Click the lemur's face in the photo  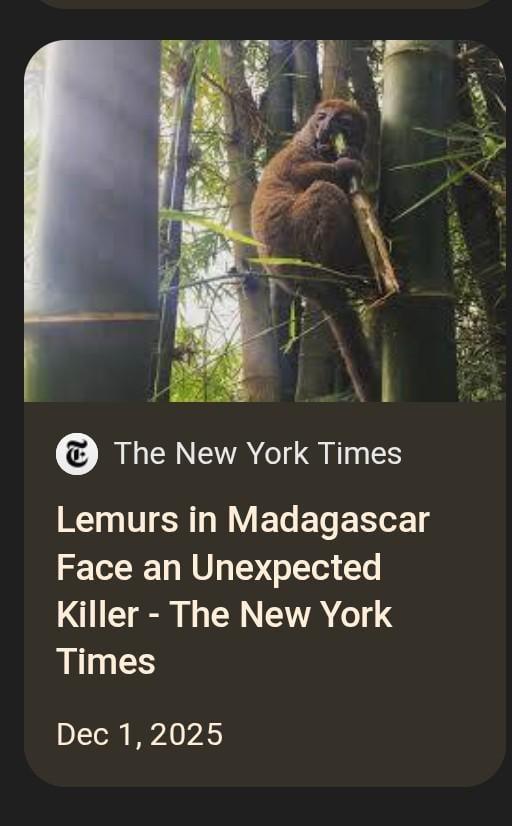pyautogui.click(x=336, y=129)
